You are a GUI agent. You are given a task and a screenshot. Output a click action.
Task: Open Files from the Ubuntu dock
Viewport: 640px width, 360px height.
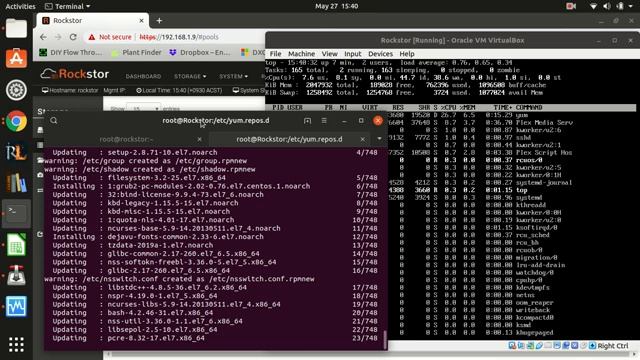(x=16, y=29)
